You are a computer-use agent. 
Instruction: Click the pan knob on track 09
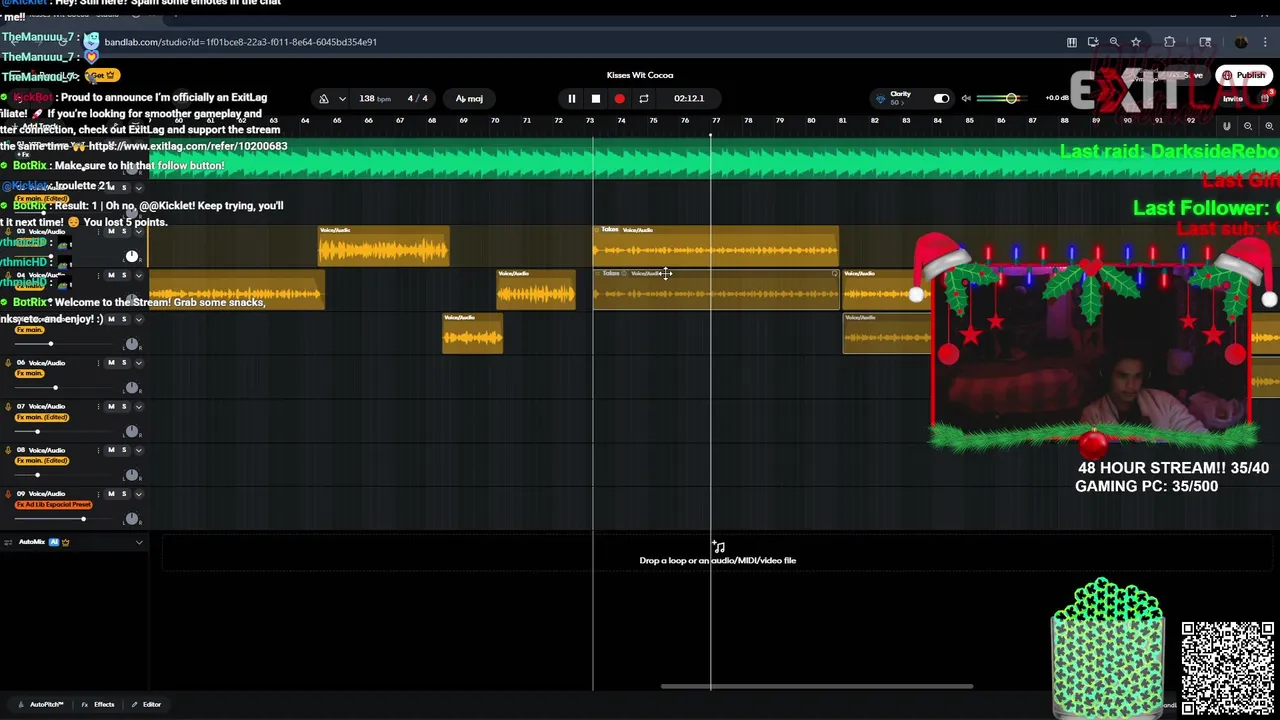(x=131, y=519)
